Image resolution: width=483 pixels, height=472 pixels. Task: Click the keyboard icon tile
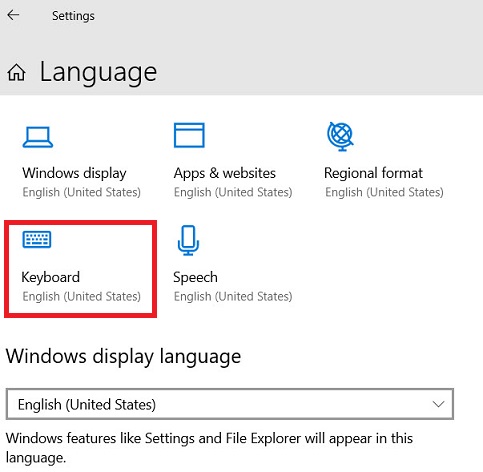tap(37, 239)
